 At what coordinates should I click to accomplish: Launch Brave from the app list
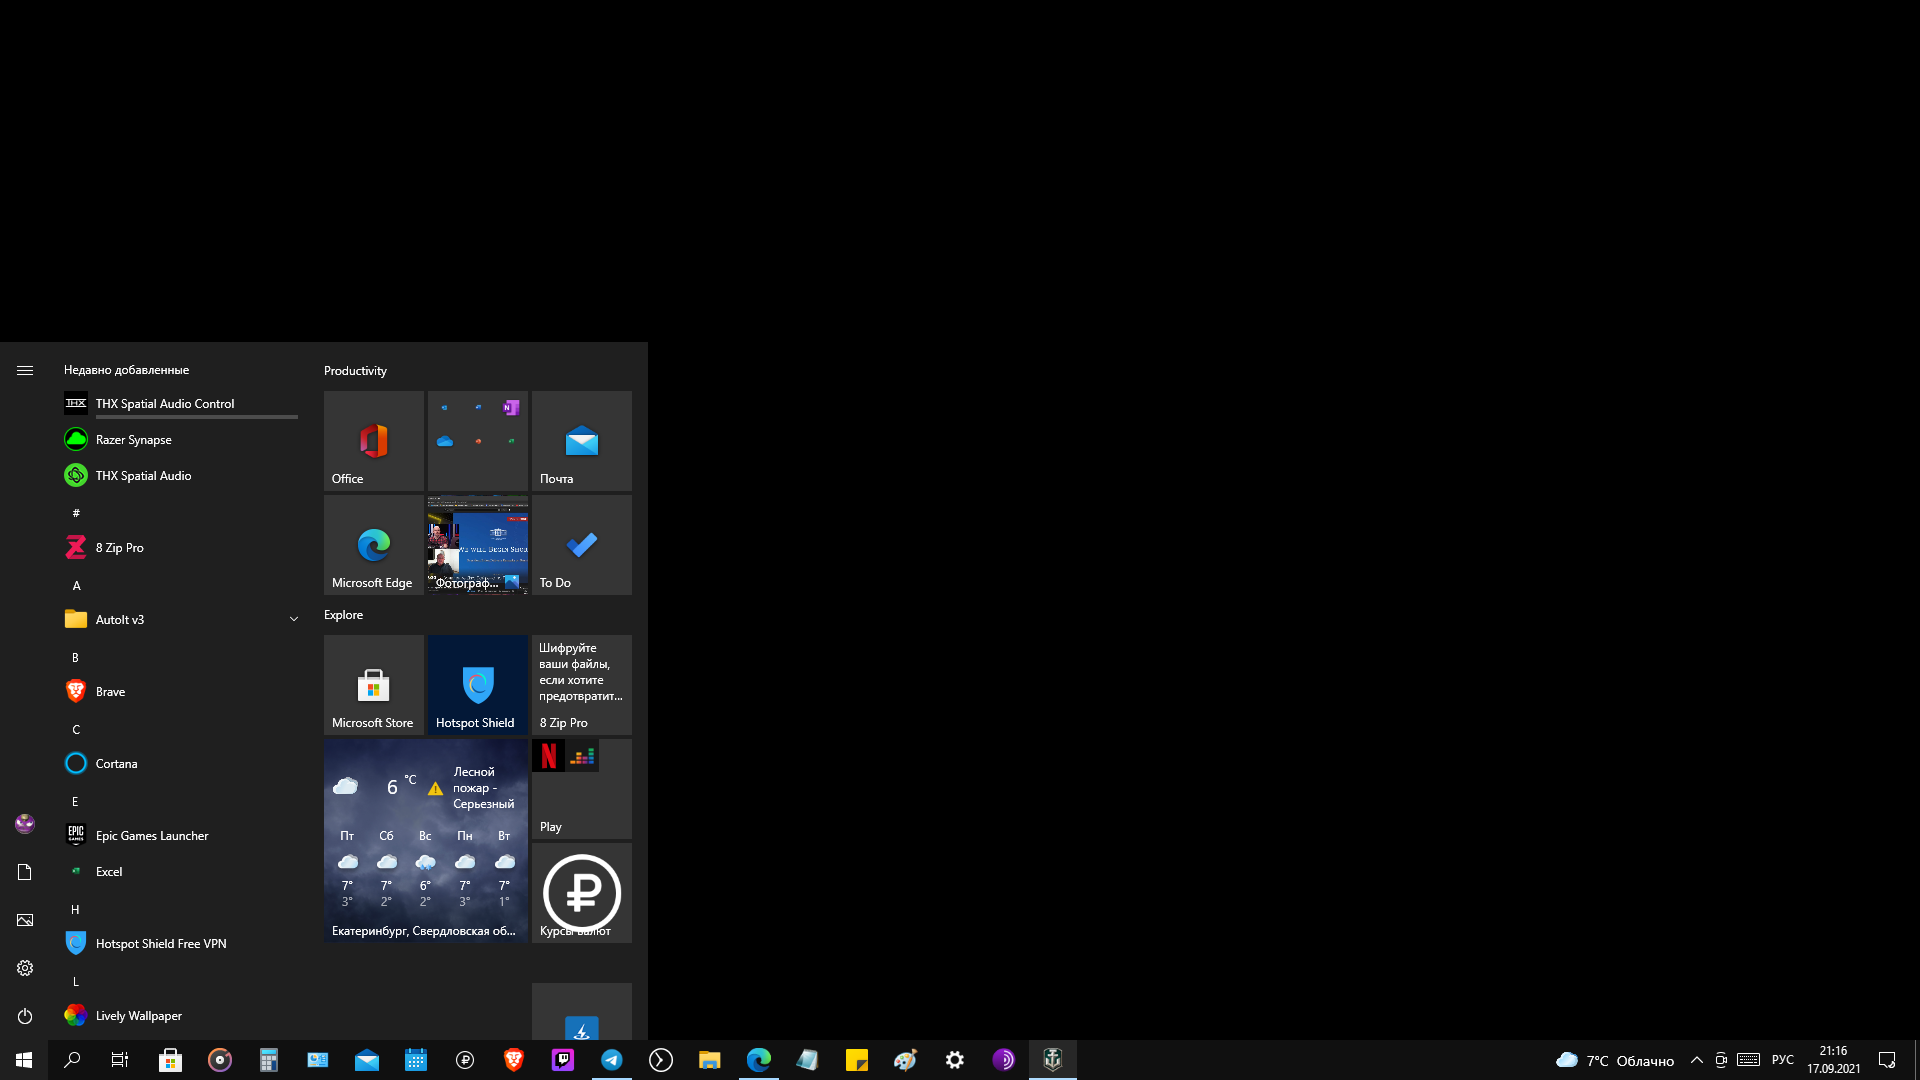[x=110, y=691]
